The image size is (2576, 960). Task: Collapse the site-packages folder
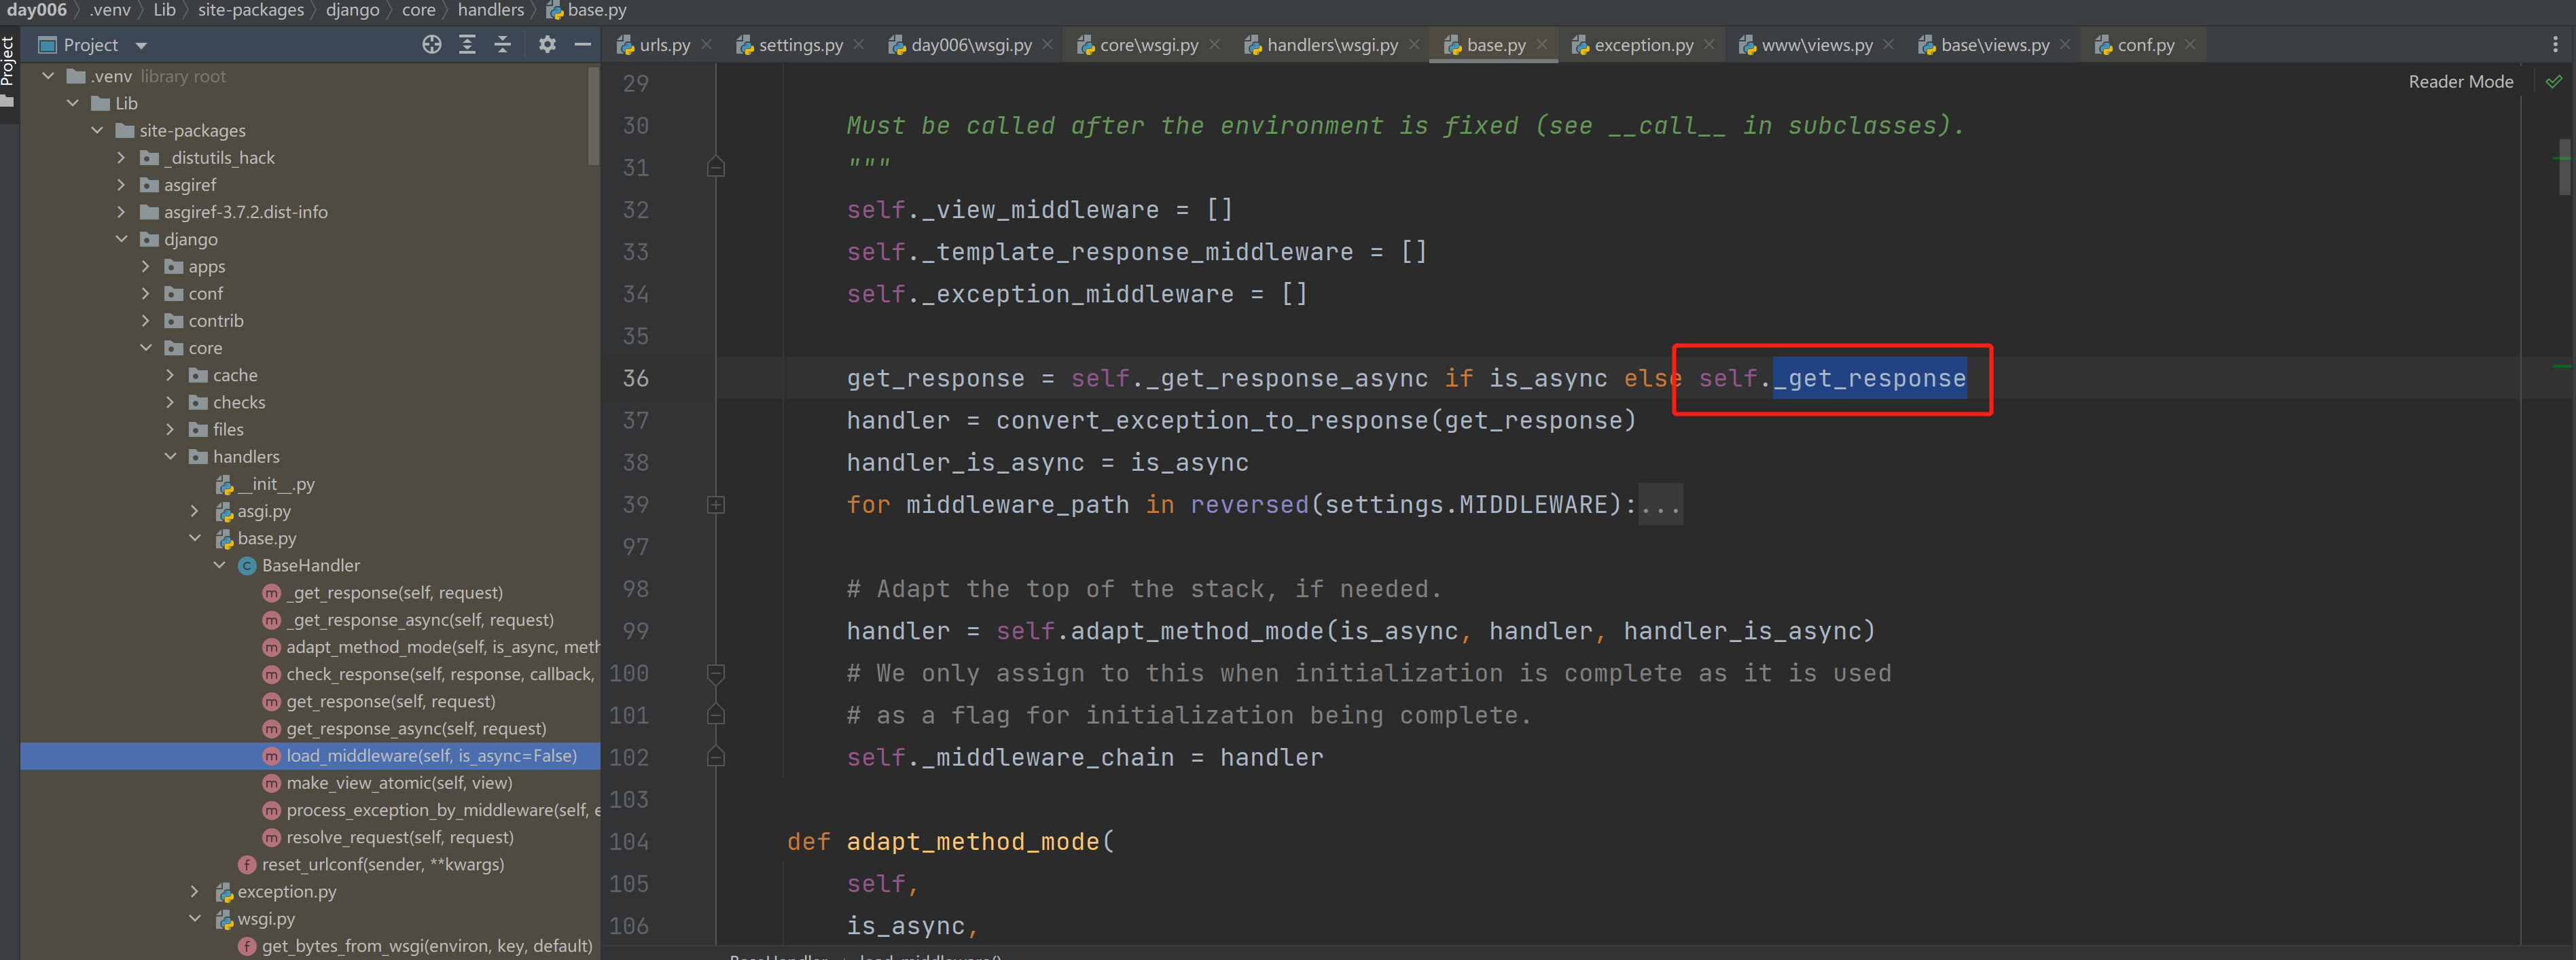tap(97, 130)
